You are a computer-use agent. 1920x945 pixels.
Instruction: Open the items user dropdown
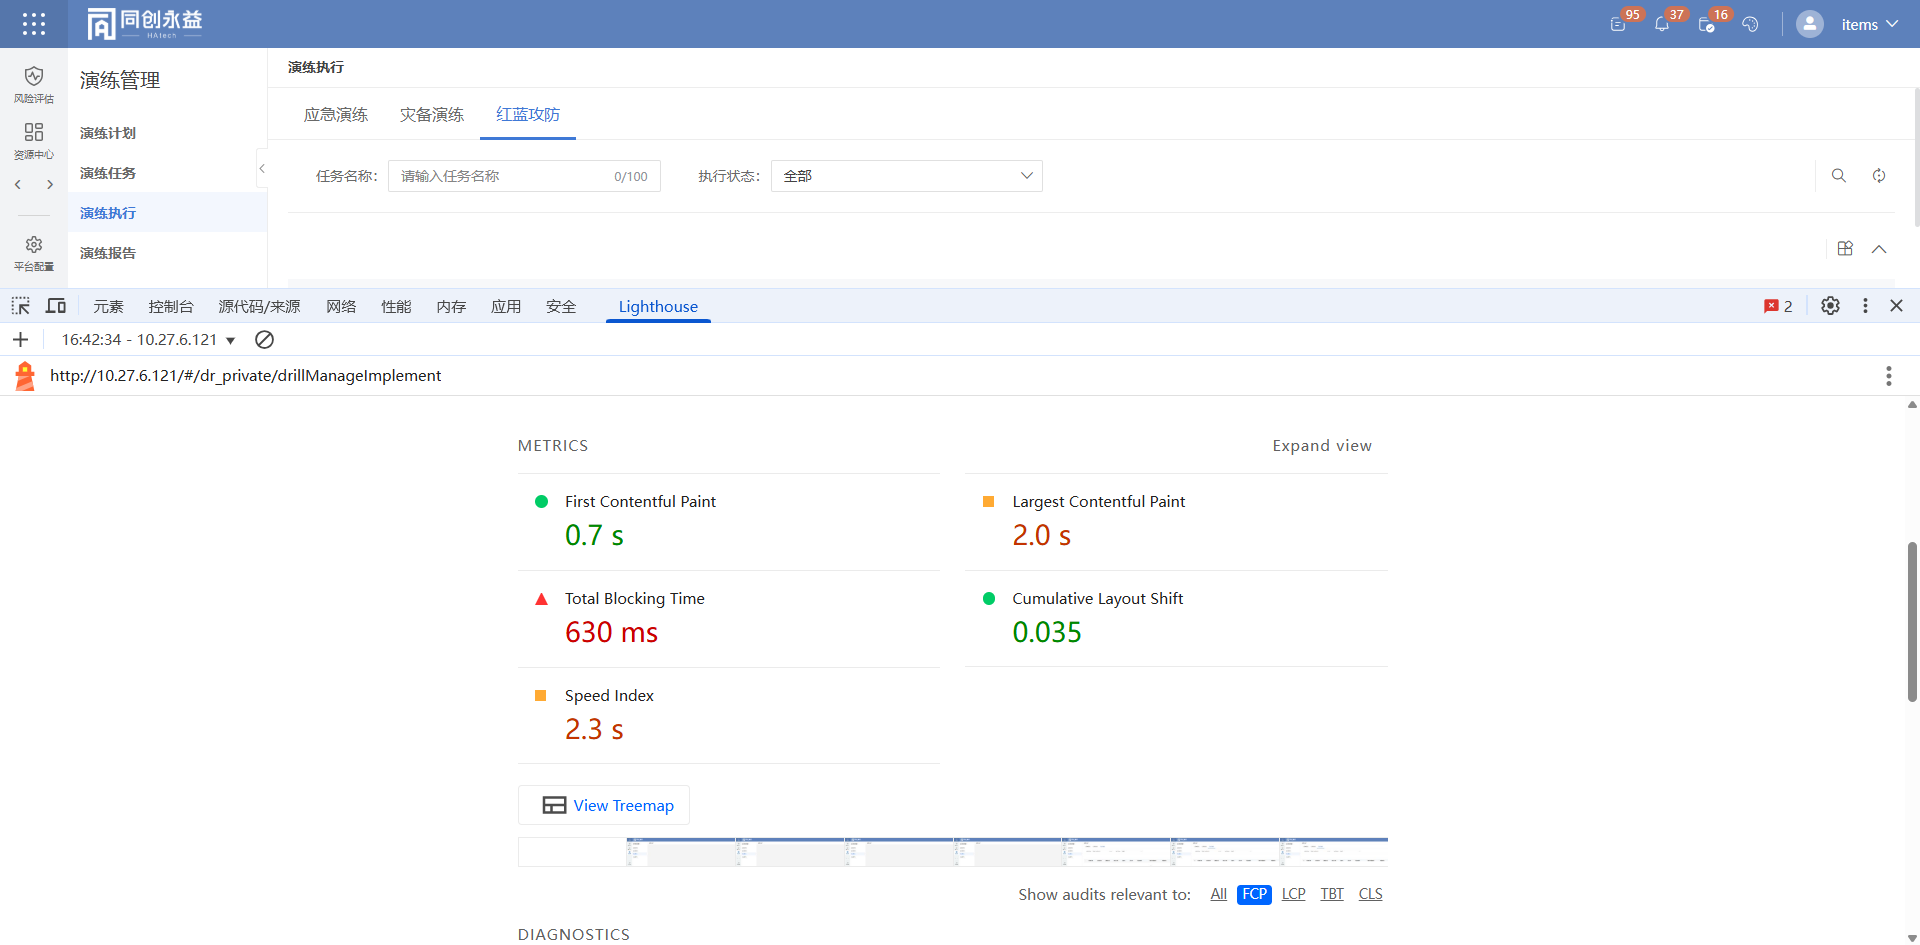point(1869,25)
